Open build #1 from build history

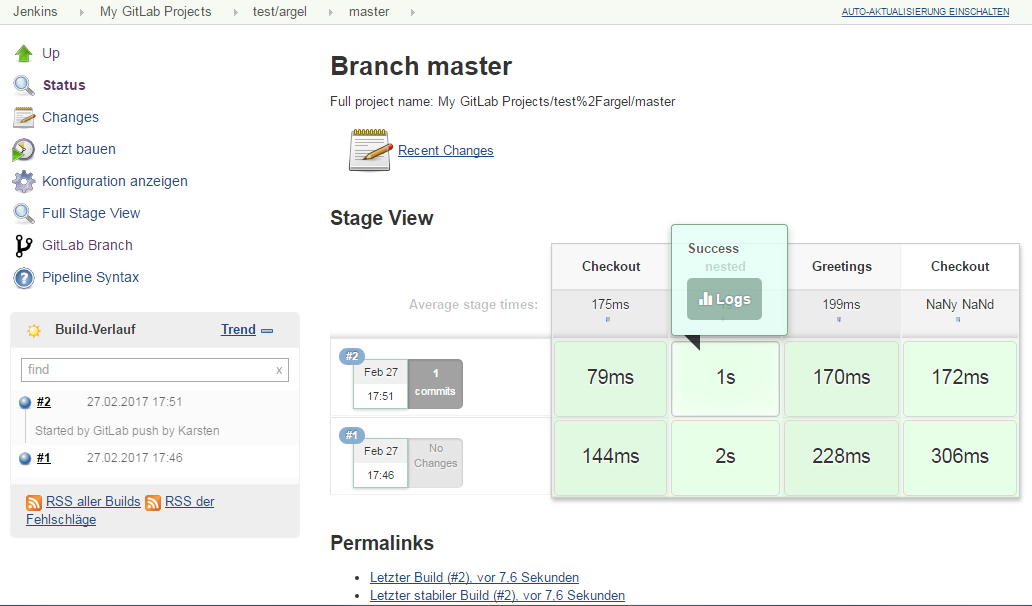[x=43, y=458]
